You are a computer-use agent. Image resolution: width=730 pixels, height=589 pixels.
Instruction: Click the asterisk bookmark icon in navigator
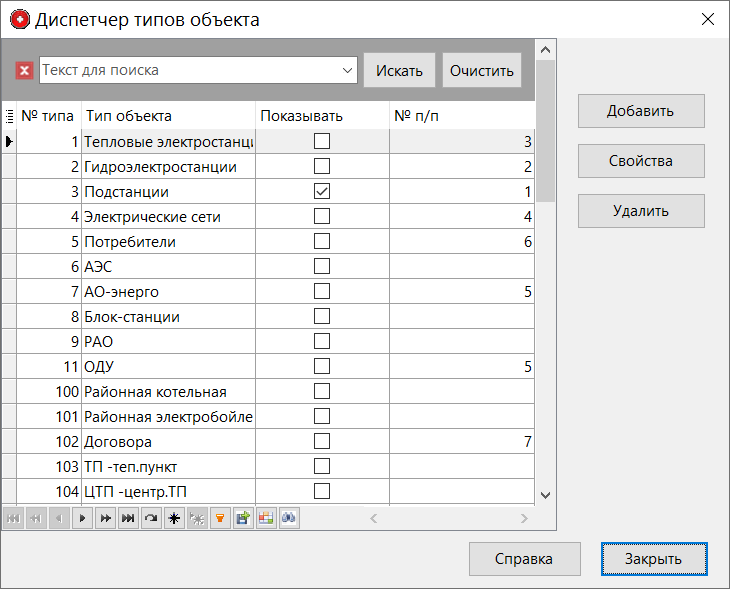pos(174,518)
